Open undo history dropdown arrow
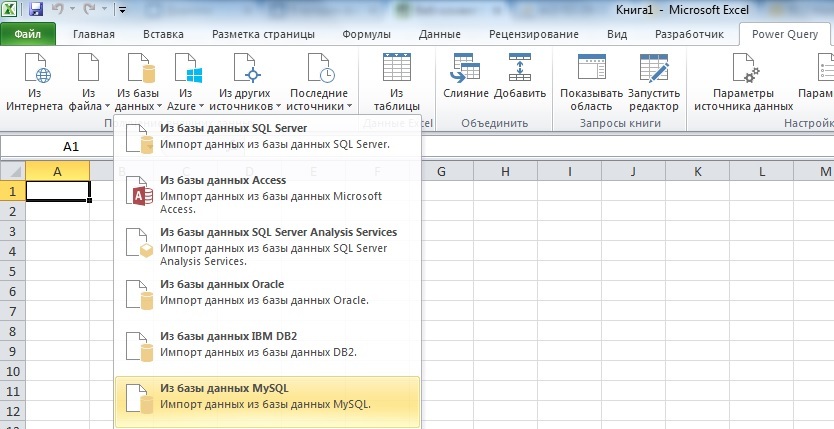Image resolution: width=834 pixels, height=429 pixels. tap(72, 10)
